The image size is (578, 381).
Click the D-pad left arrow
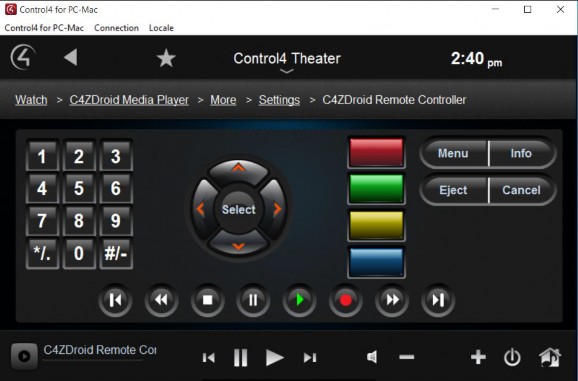[x=202, y=209]
